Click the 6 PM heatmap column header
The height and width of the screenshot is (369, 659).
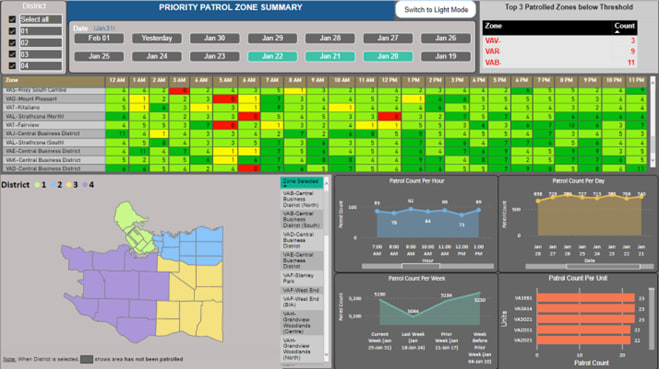tap(522, 80)
